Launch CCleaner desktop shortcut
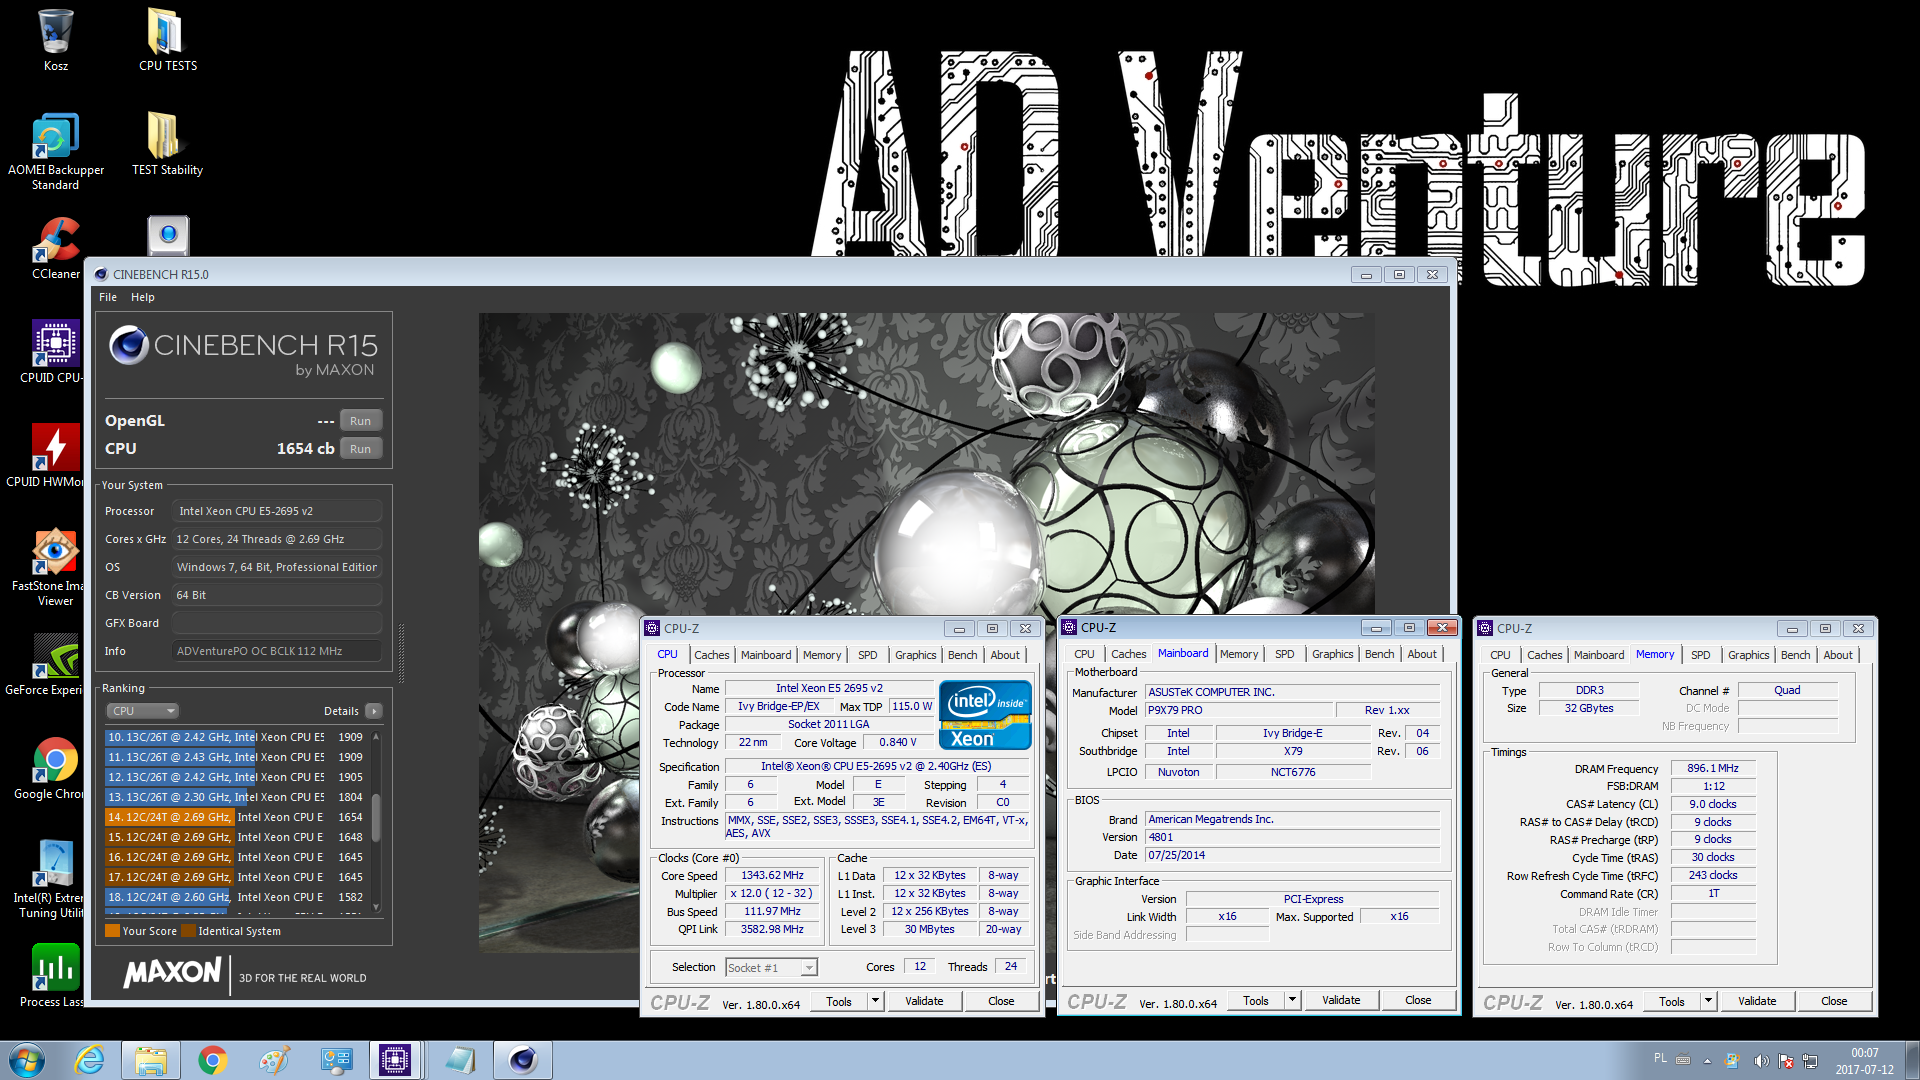 (56, 250)
